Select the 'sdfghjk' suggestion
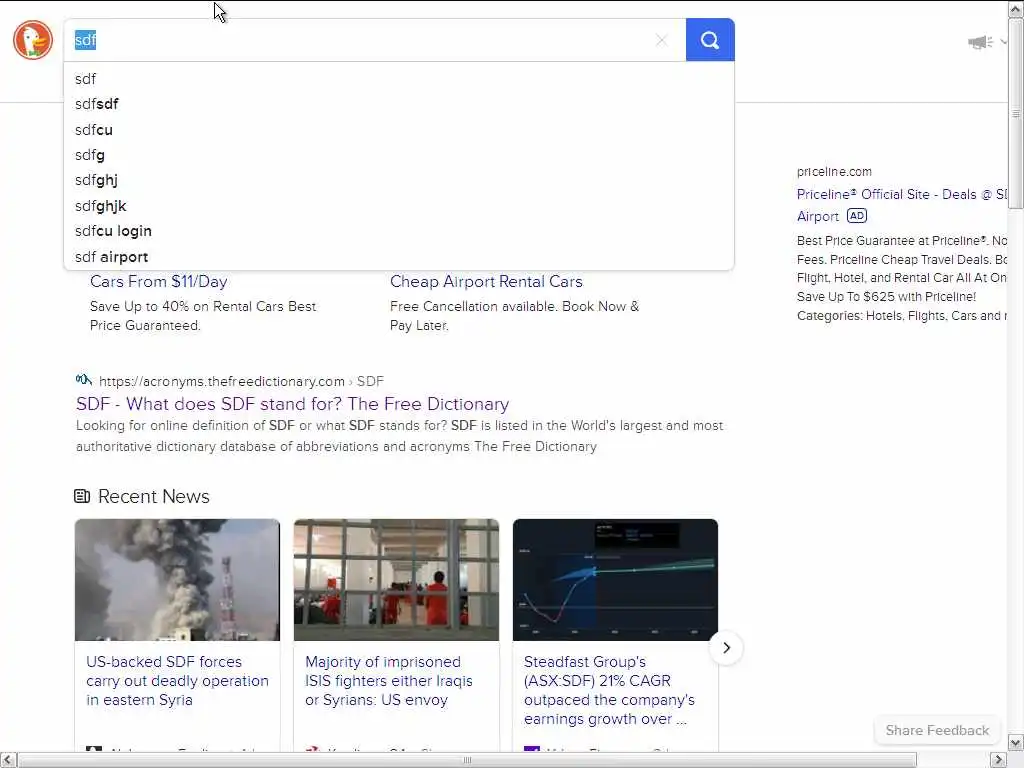 click(399, 206)
